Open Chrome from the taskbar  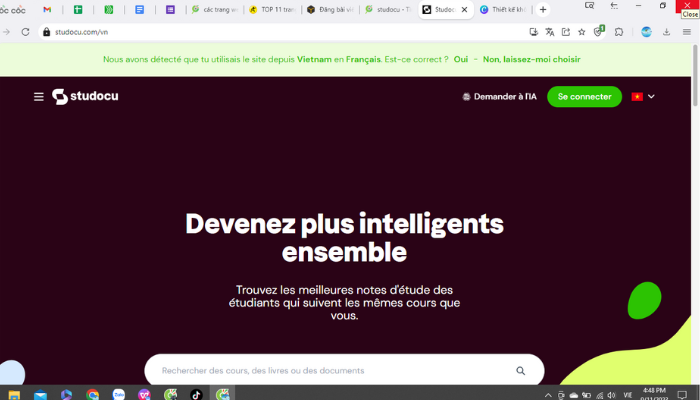pyautogui.click(x=92, y=395)
